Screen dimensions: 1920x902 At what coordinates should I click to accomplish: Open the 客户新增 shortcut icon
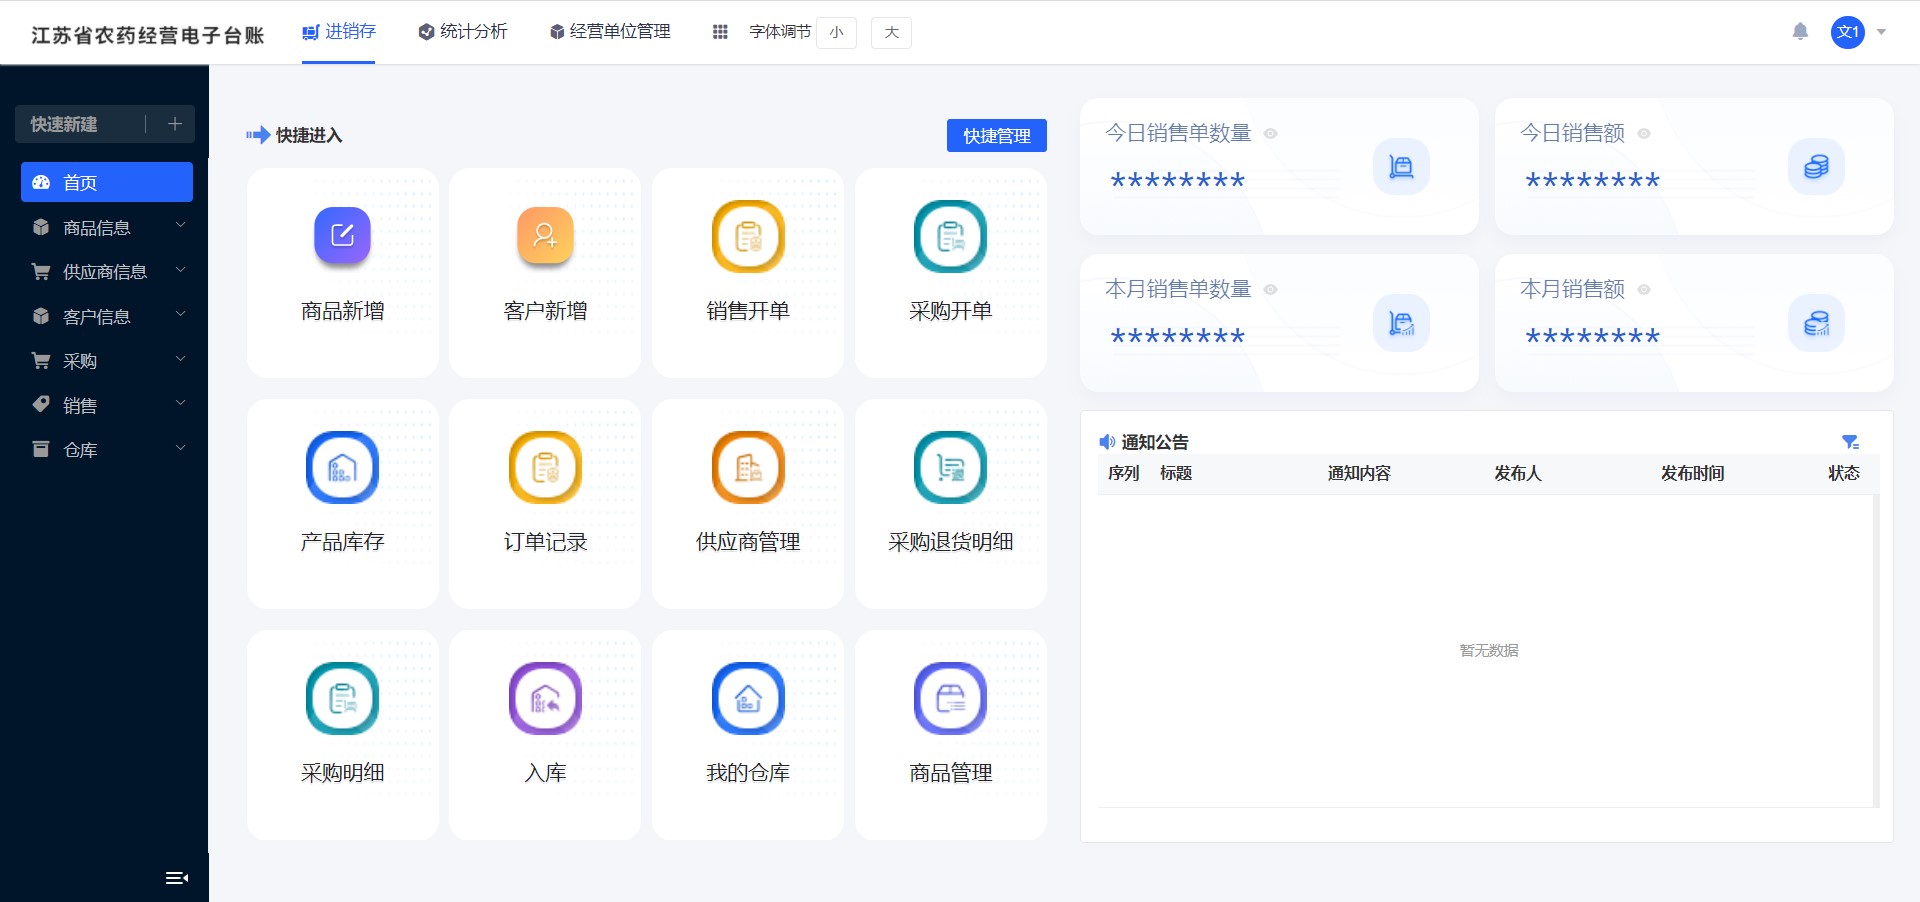point(545,236)
